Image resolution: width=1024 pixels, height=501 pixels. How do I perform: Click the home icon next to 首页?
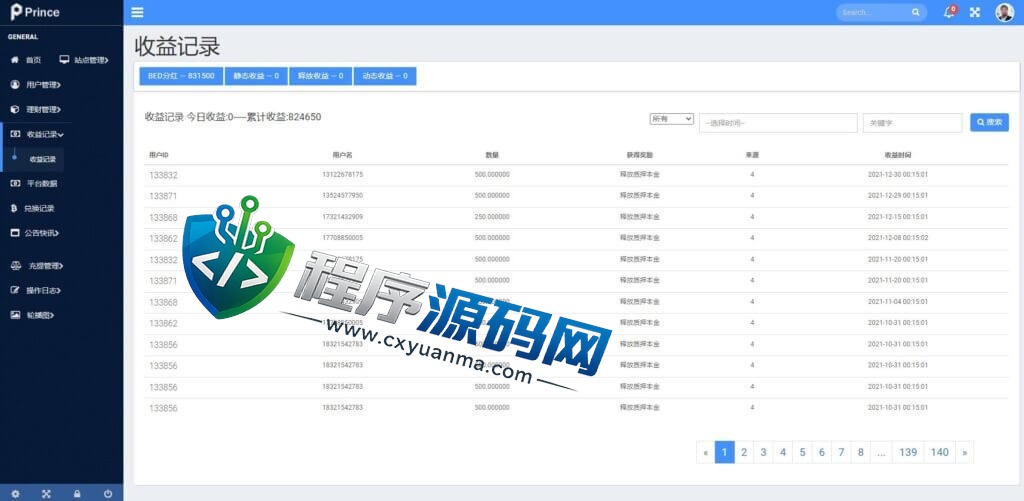point(14,59)
